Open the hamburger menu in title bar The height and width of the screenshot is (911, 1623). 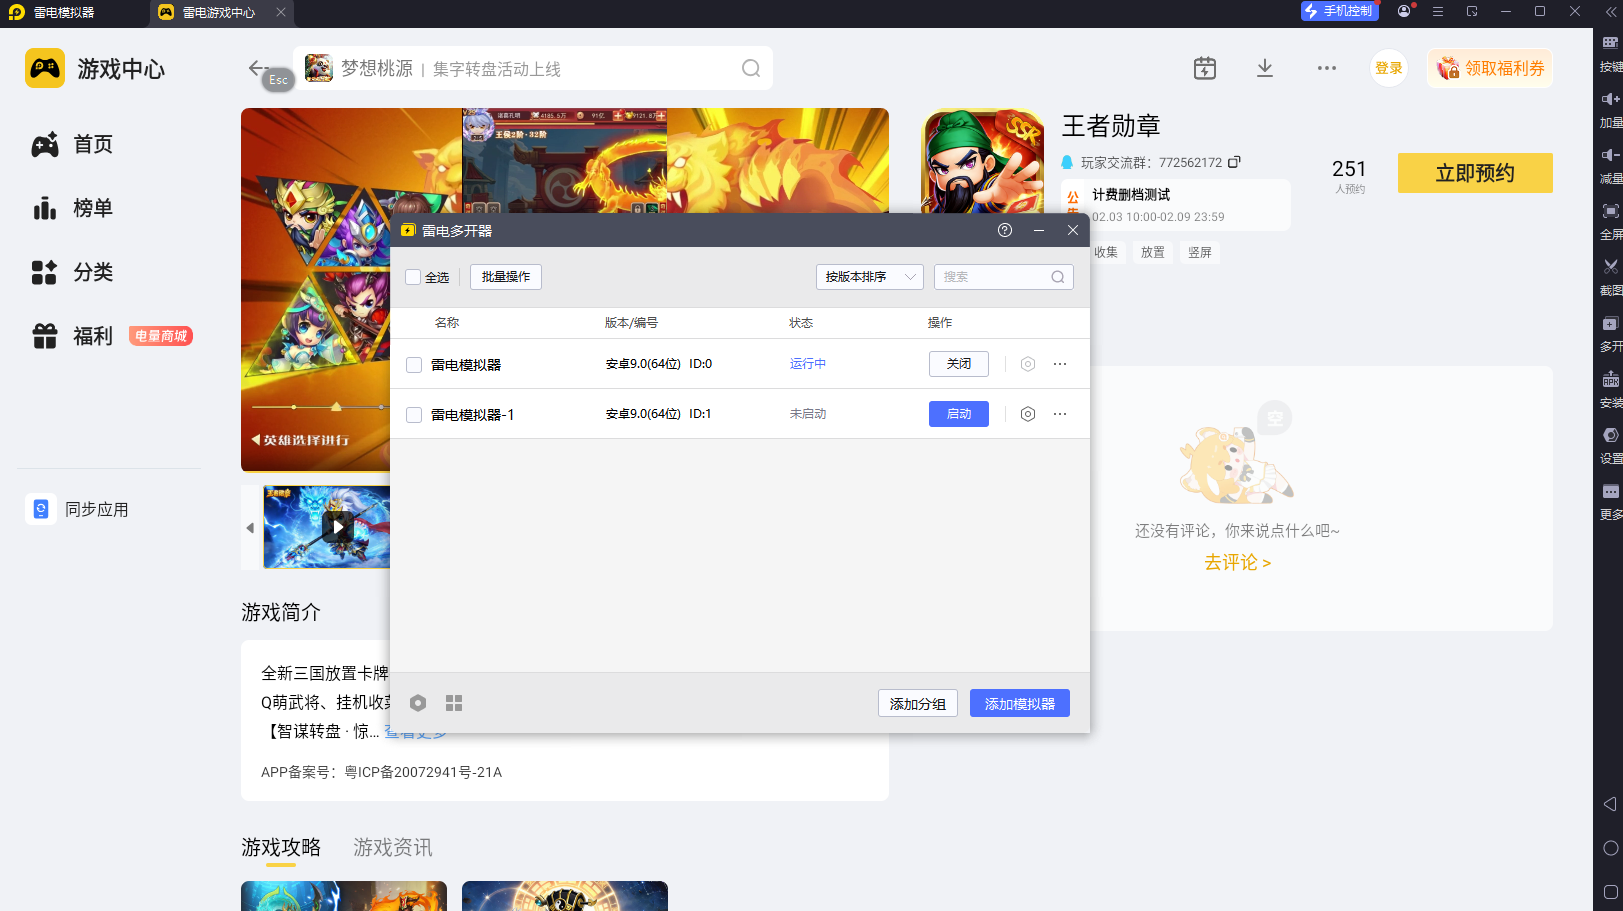(1438, 11)
